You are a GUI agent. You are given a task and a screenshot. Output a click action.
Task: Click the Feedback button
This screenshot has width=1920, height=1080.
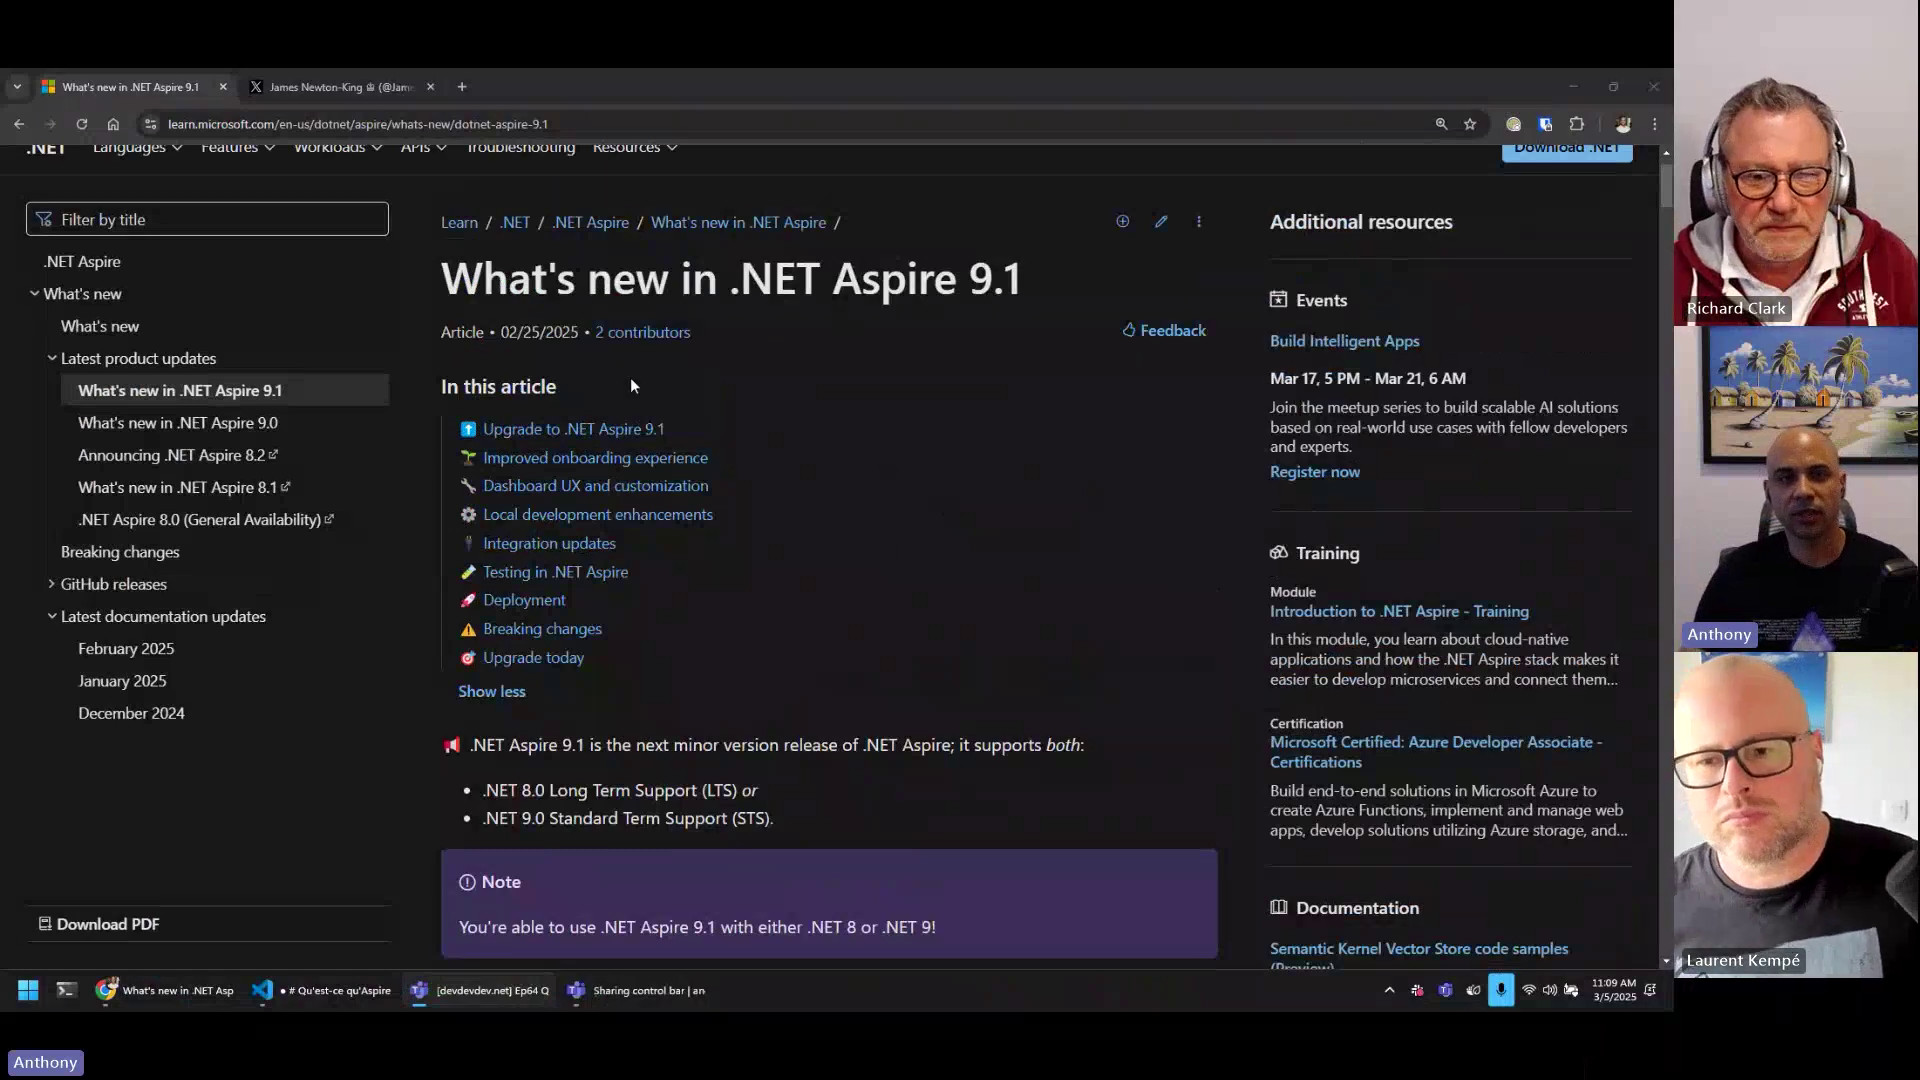click(x=1164, y=330)
